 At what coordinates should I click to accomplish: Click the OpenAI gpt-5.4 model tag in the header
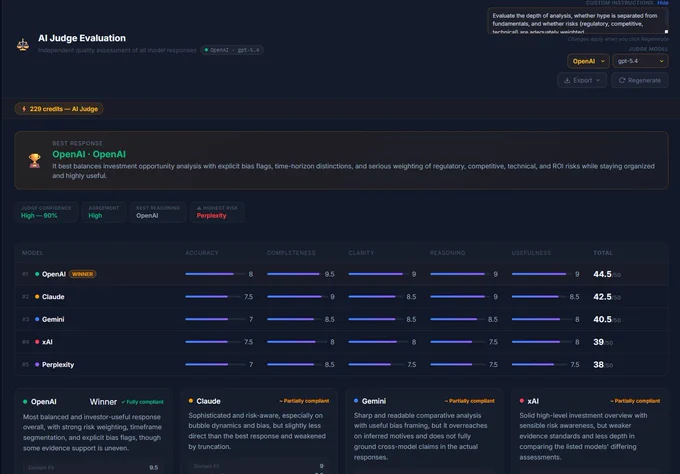[x=232, y=50]
